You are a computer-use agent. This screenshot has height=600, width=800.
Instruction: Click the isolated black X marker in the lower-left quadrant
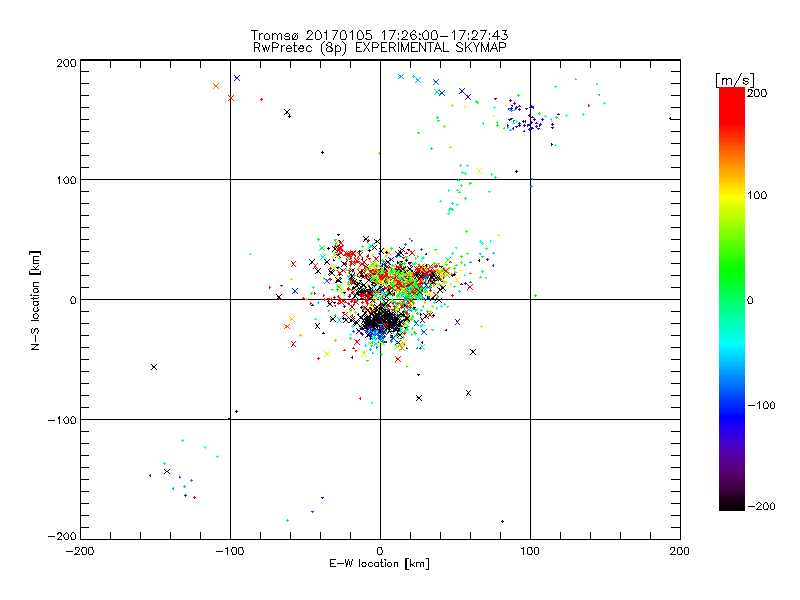pyautogui.click(x=154, y=367)
